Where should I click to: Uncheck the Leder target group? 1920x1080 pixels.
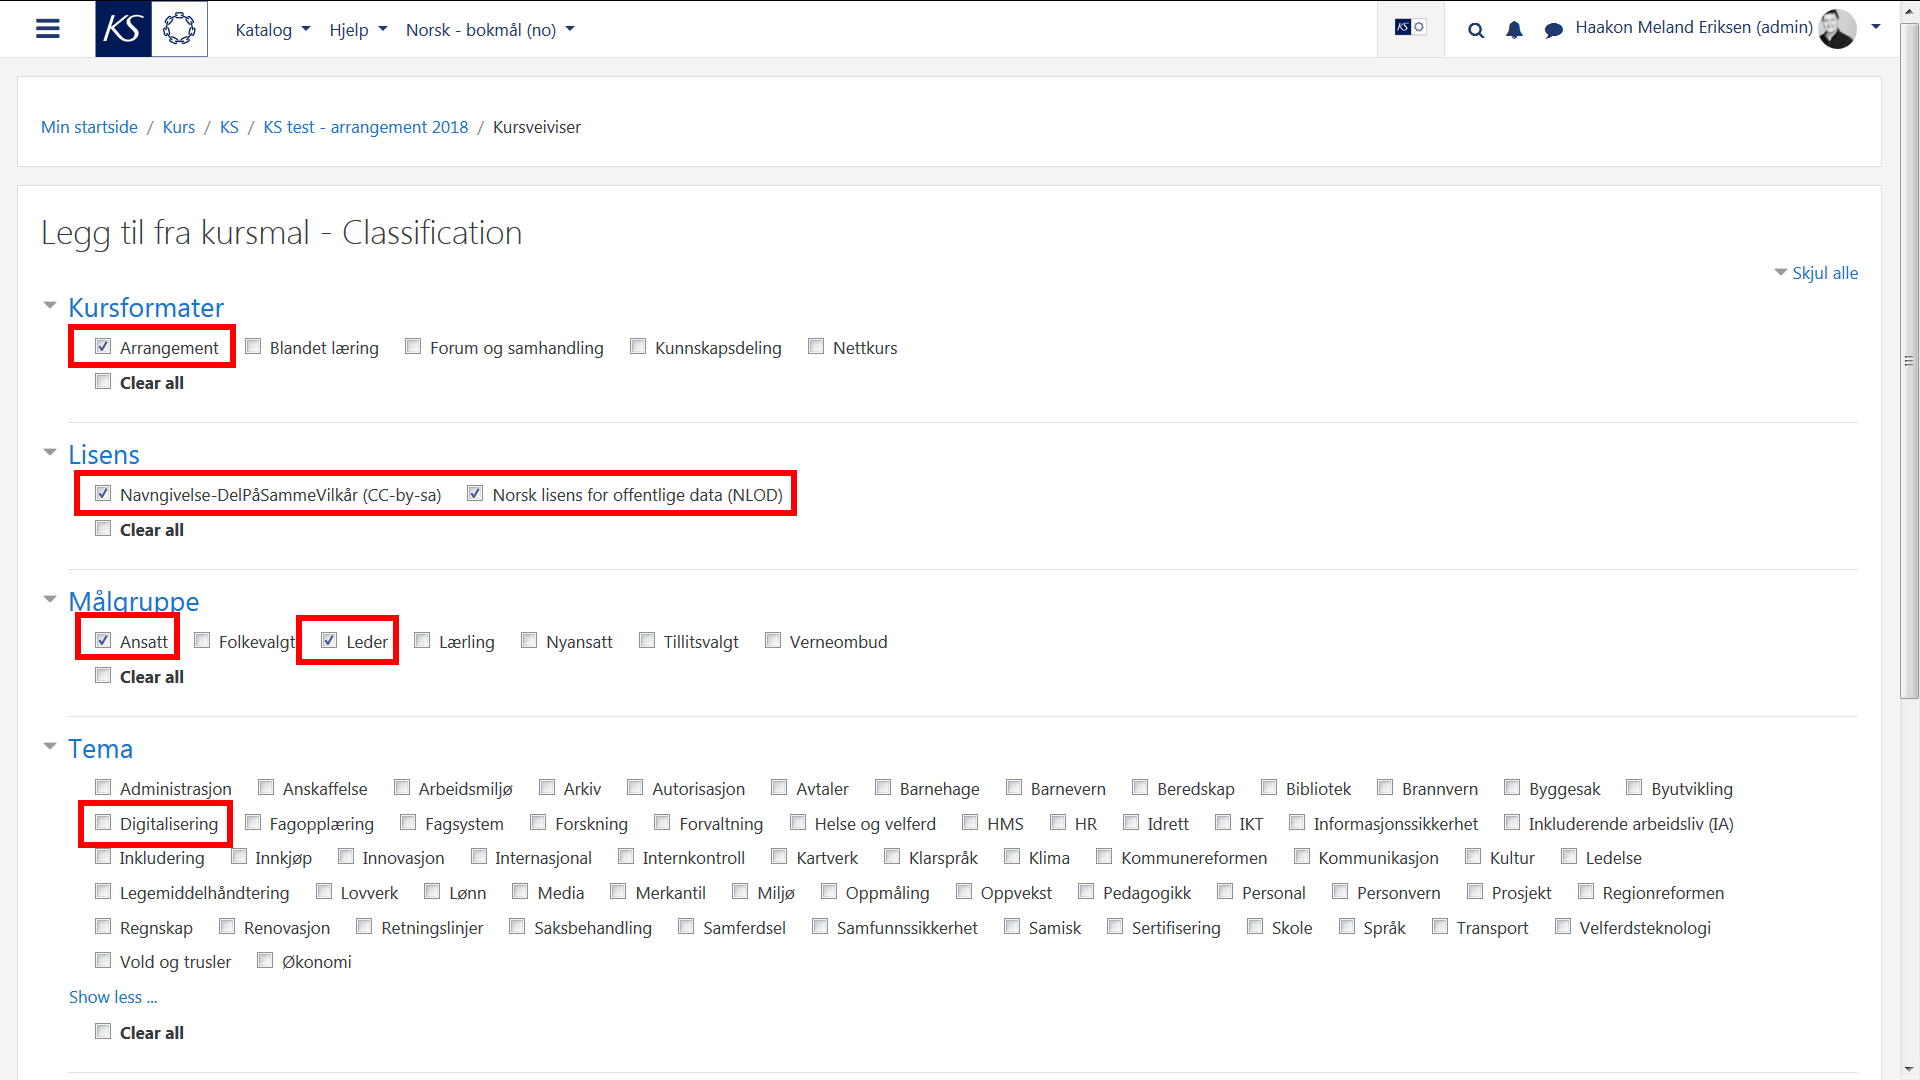[329, 641]
